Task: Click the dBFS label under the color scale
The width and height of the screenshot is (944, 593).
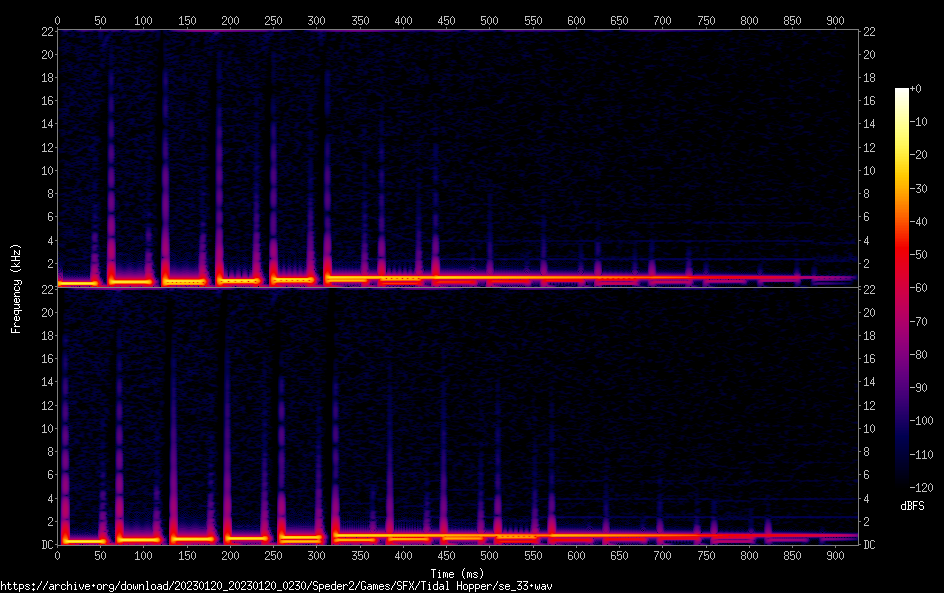Action: pyautogui.click(x=912, y=507)
